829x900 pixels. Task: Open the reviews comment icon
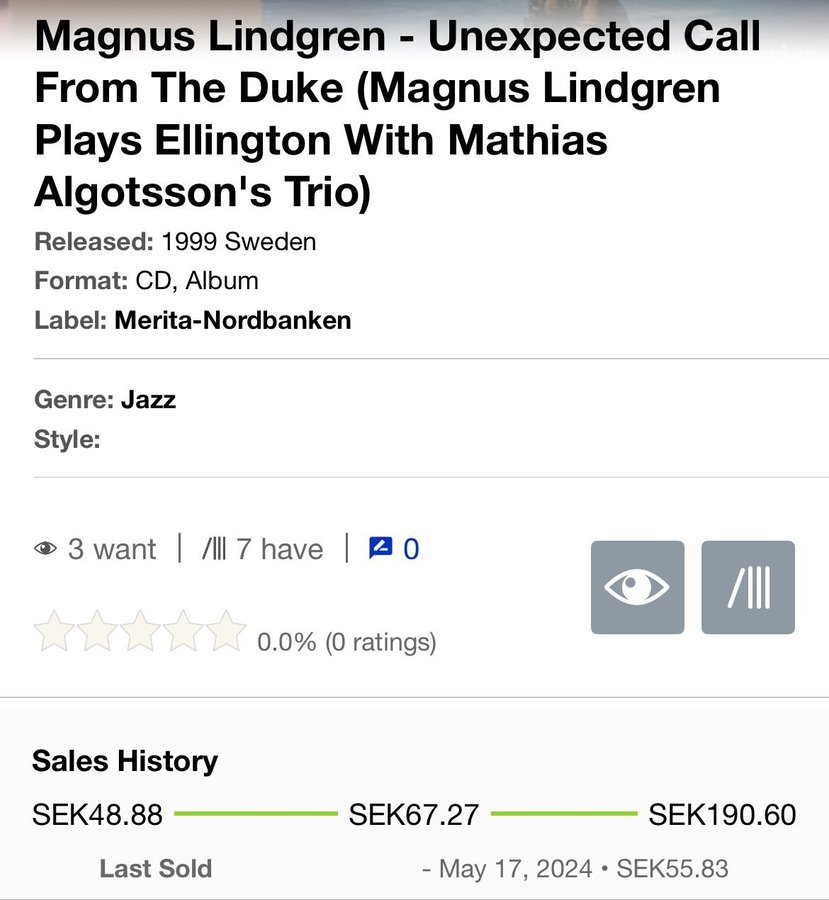[381, 548]
